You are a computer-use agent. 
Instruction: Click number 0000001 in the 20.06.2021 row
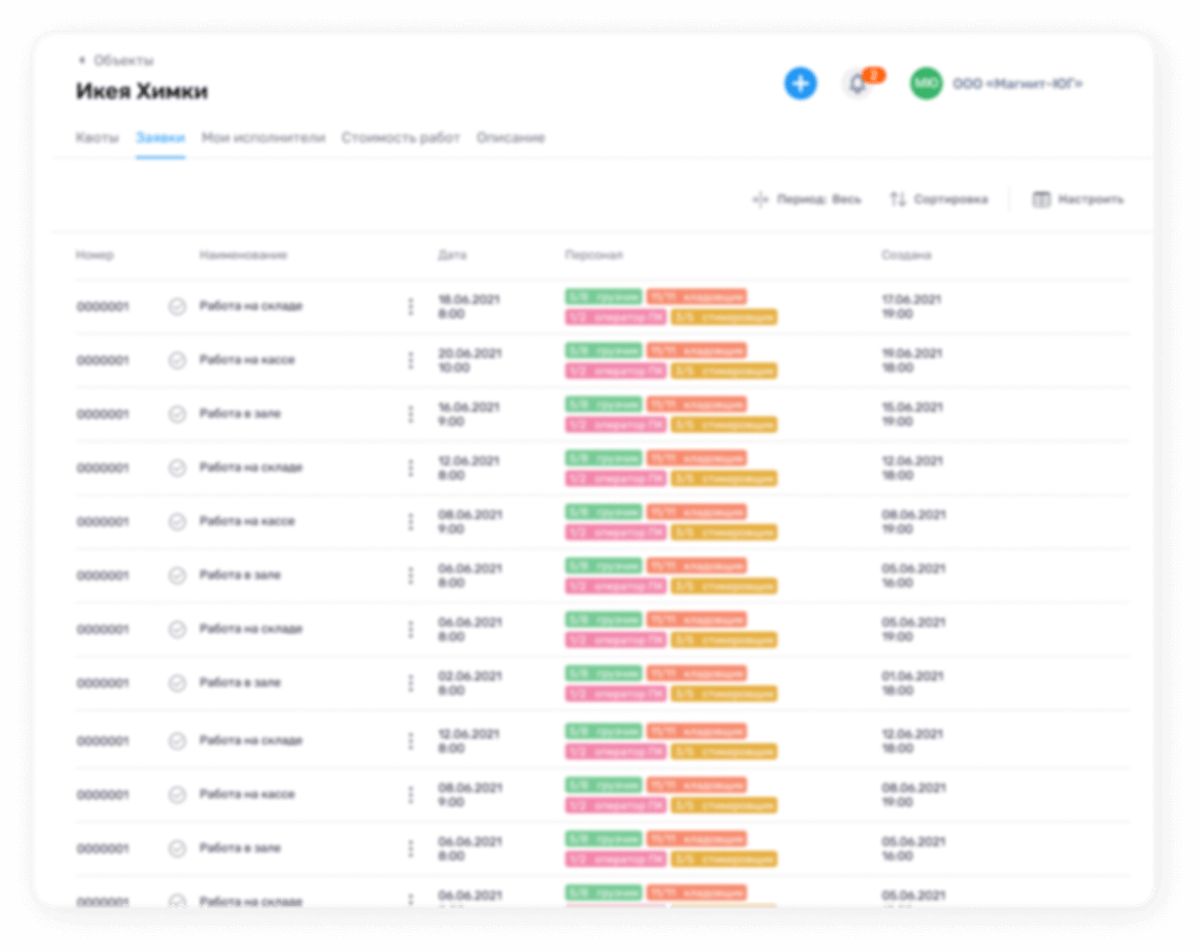pos(102,361)
